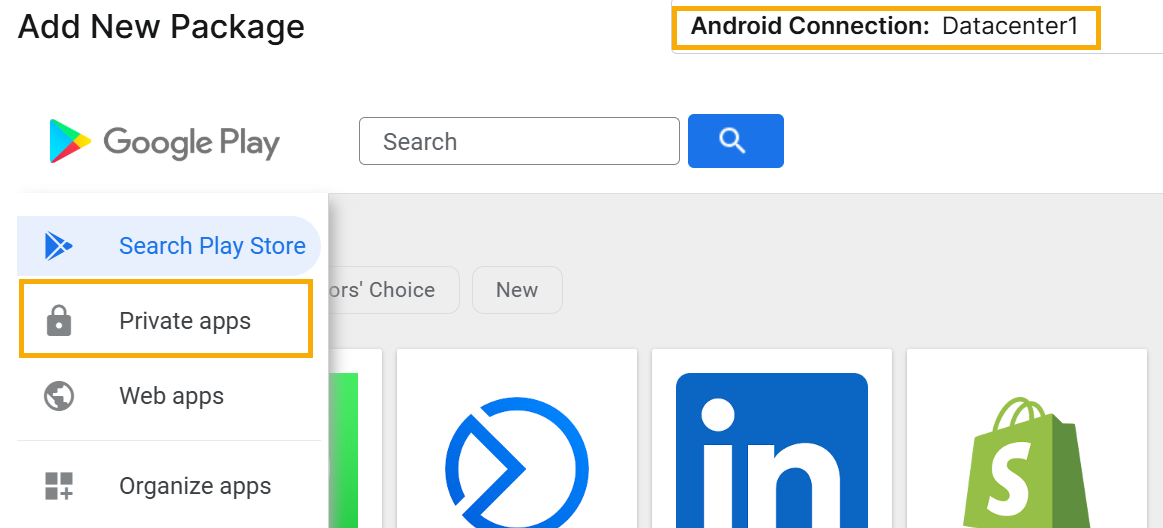The image size is (1163, 528).
Task: Click the Organize apps grid-plus icon
Action: tap(59, 487)
